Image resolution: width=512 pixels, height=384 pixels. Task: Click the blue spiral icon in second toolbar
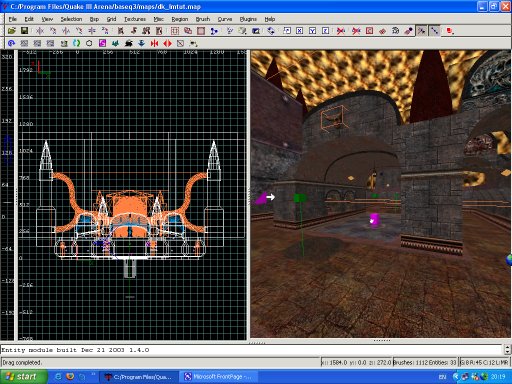(11, 43)
